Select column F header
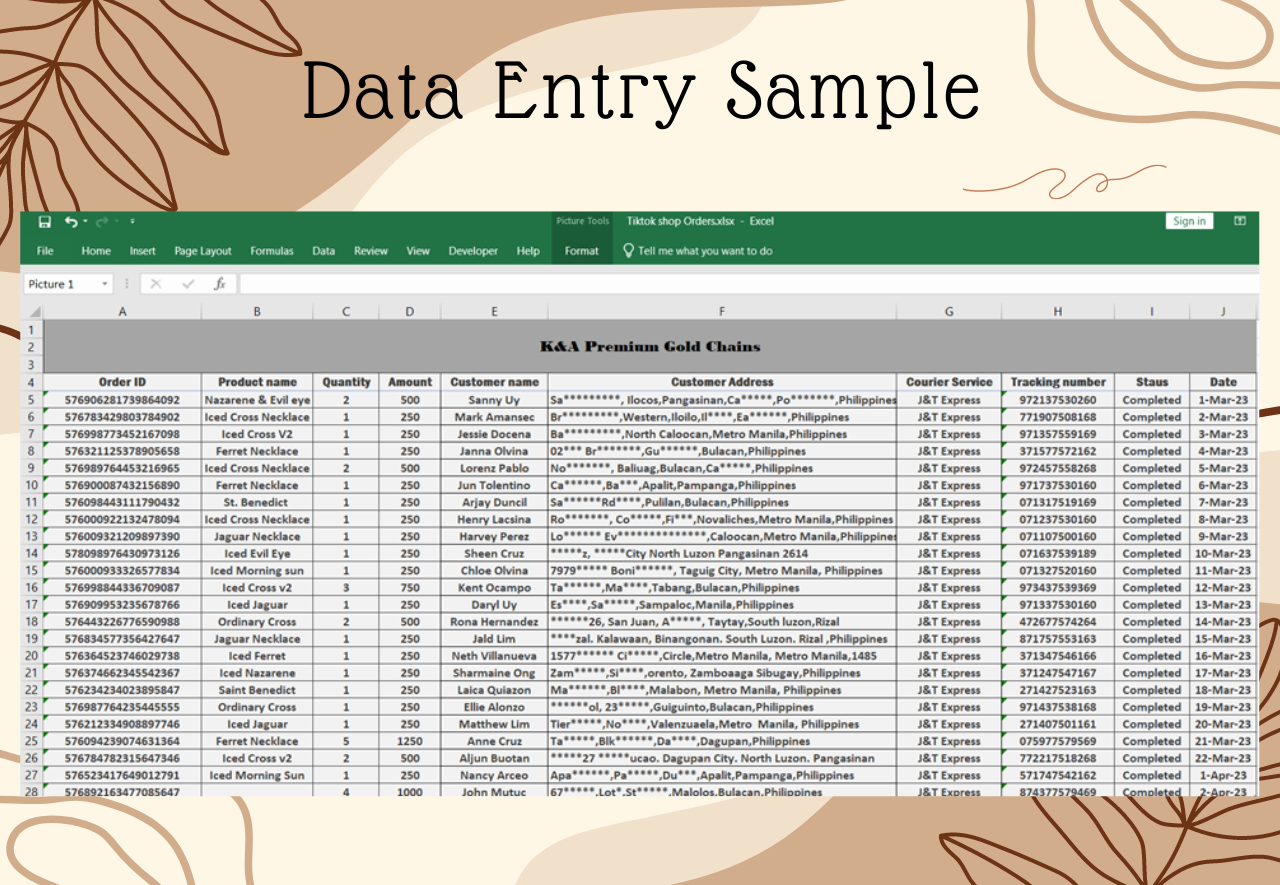The height and width of the screenshot is (885, 1280). pos(722,312)
